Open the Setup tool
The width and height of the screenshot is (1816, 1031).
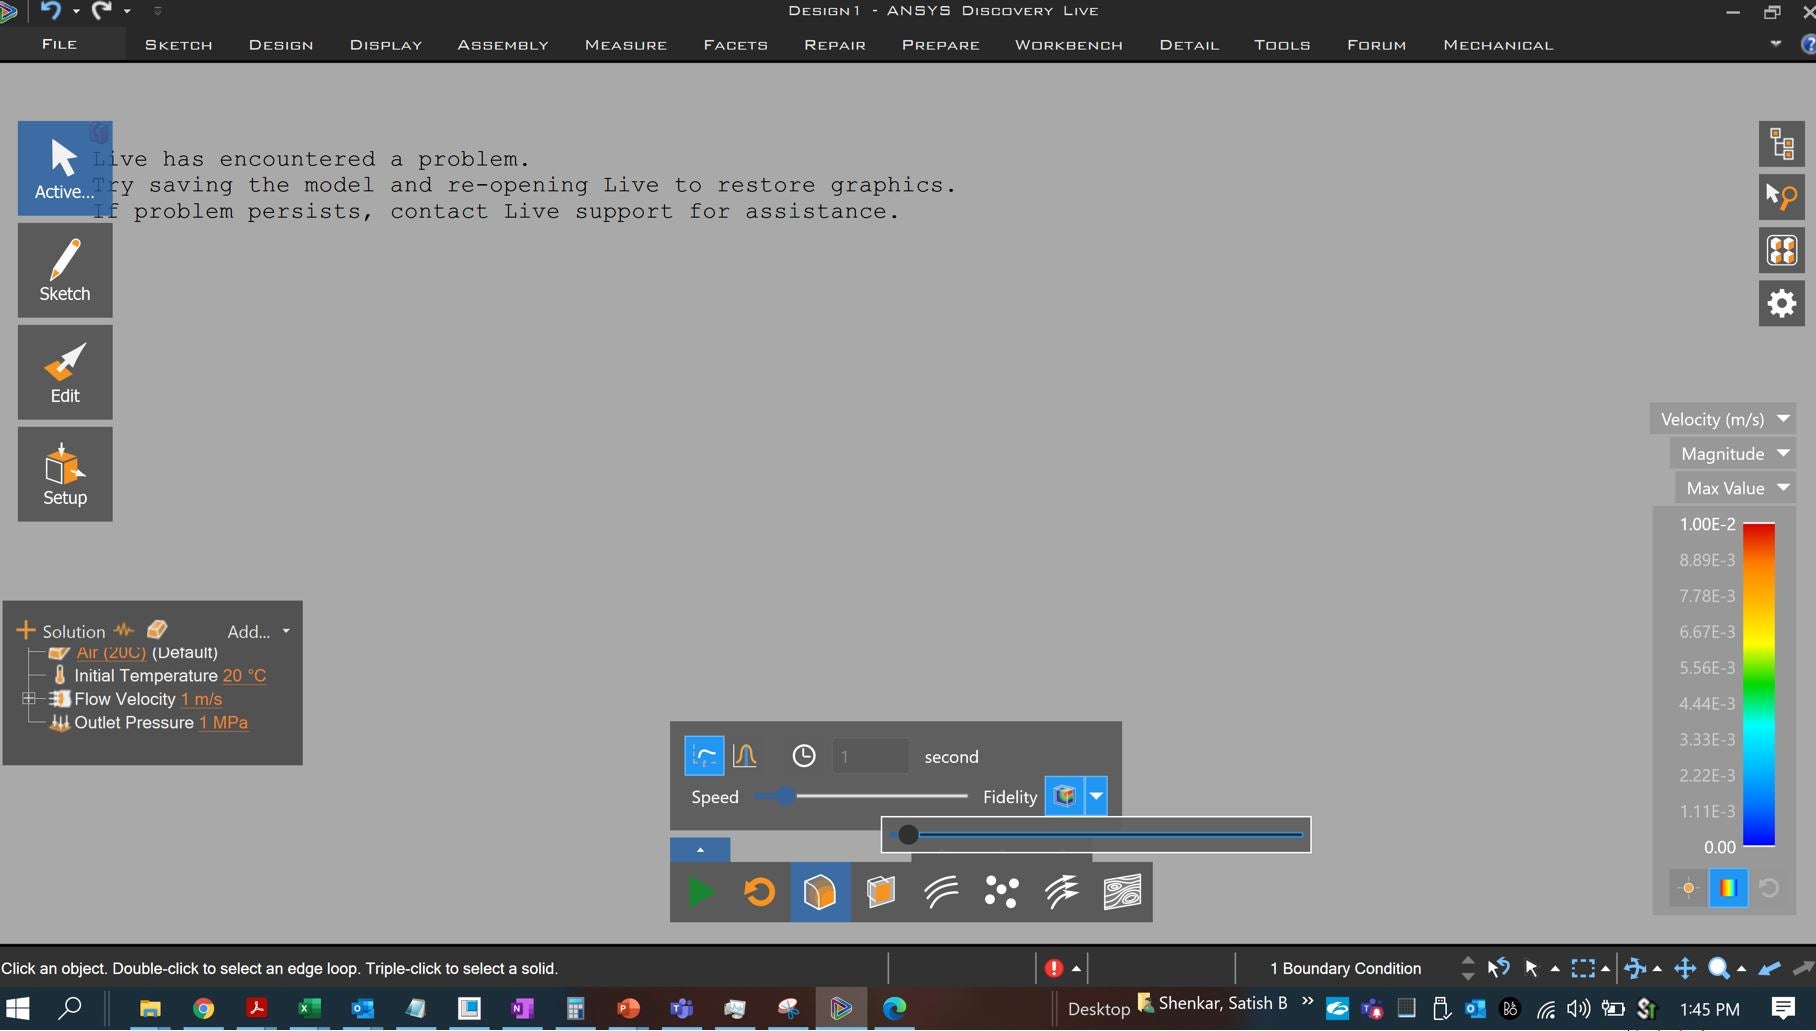(65, 474)
